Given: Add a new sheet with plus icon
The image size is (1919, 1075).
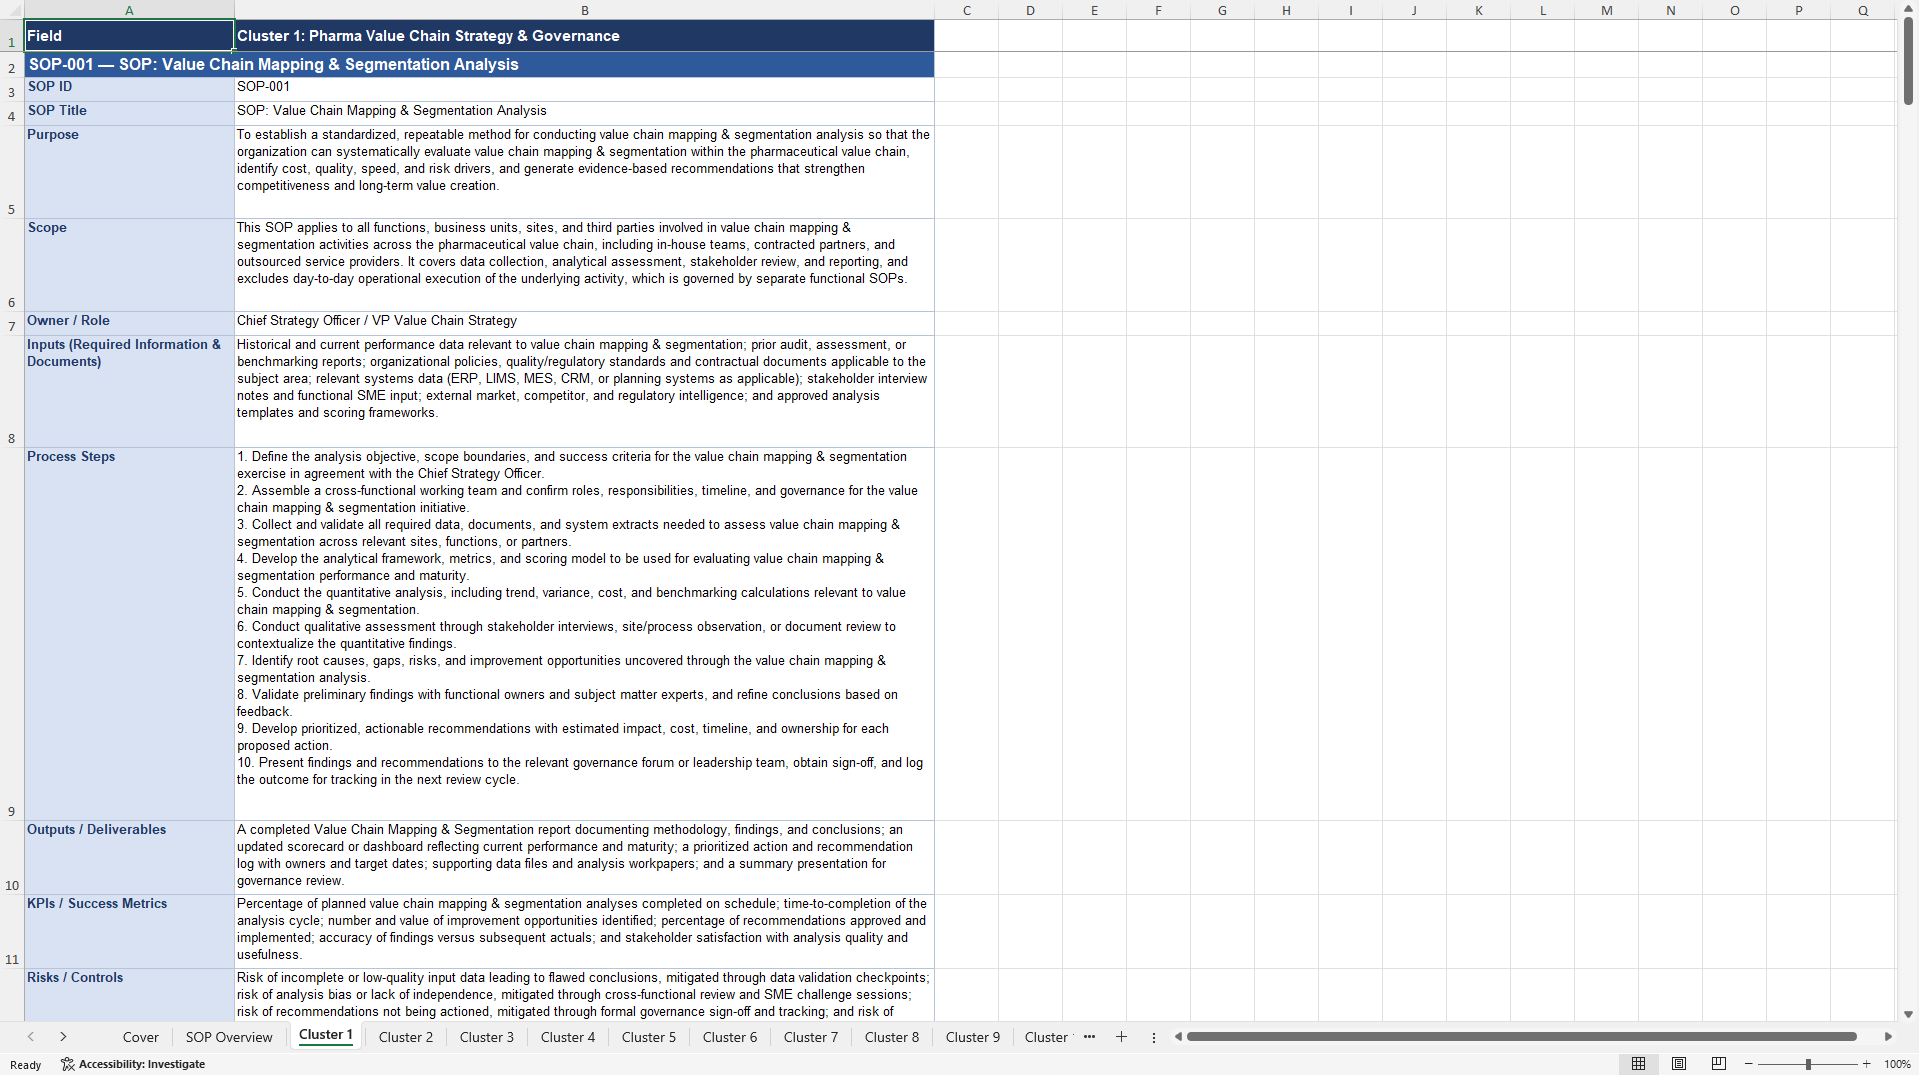Looking at the screenshot, I should (1121, 1037).
